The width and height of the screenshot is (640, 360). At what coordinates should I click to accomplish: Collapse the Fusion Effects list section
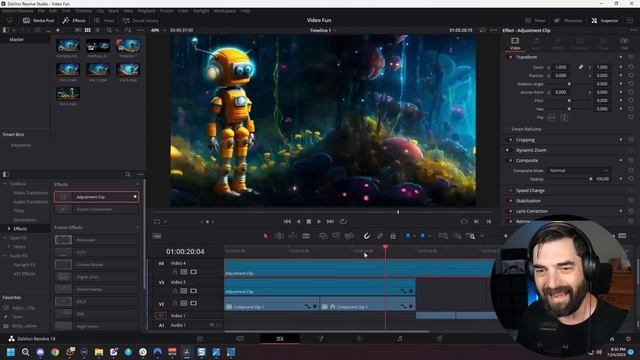tap(138, 227)
